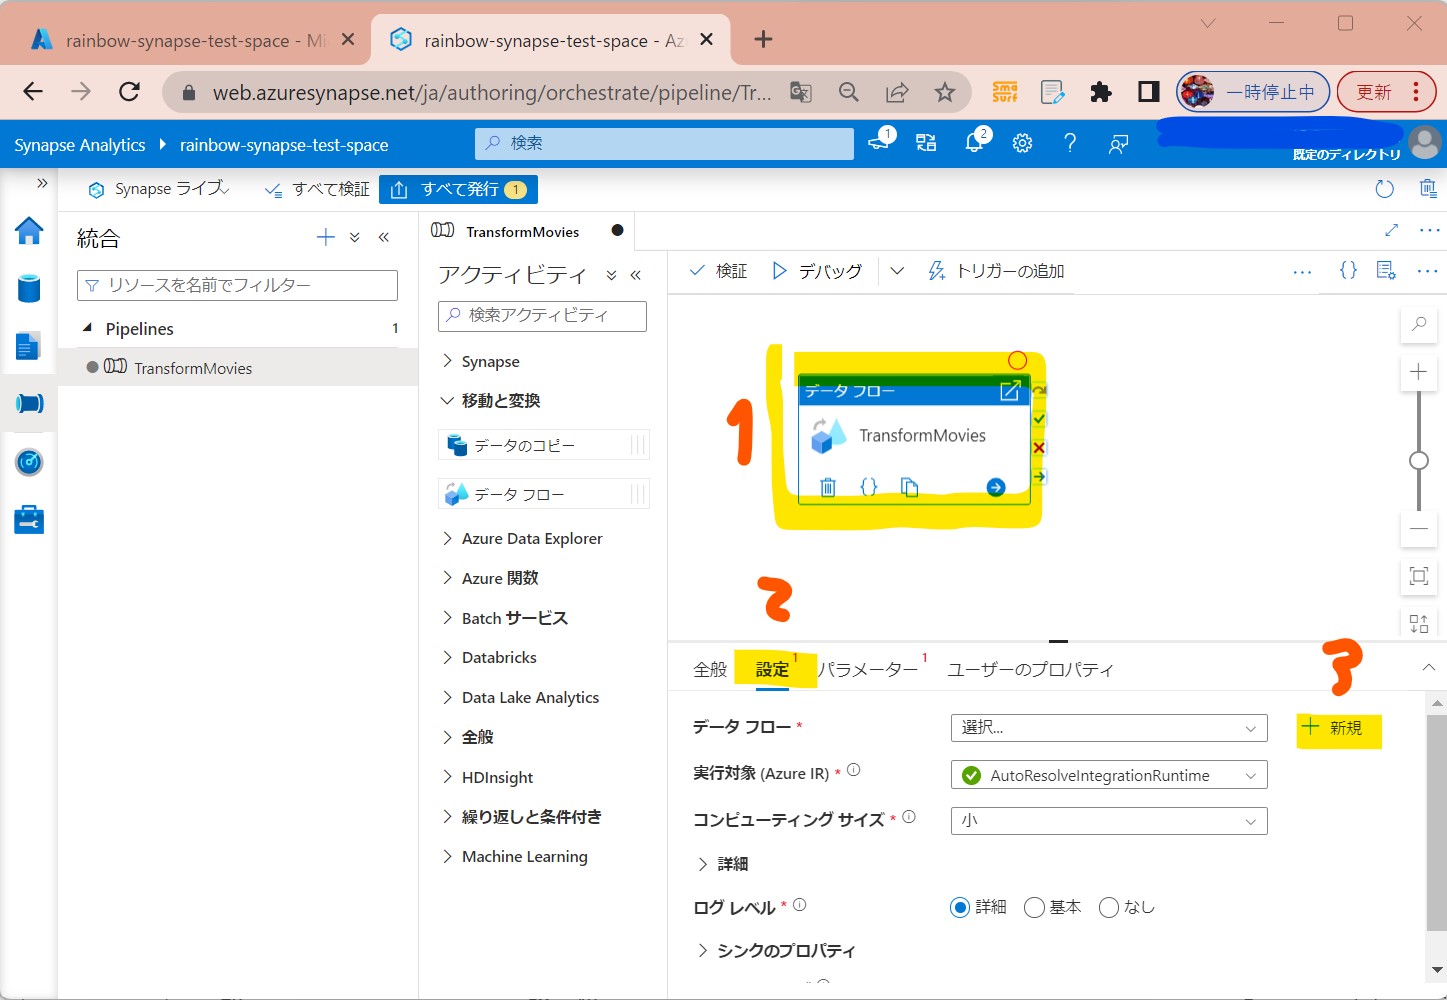Click the refresh icon in the publish toolbar
1447x1000 pixels.
(x=1385, y=189)
